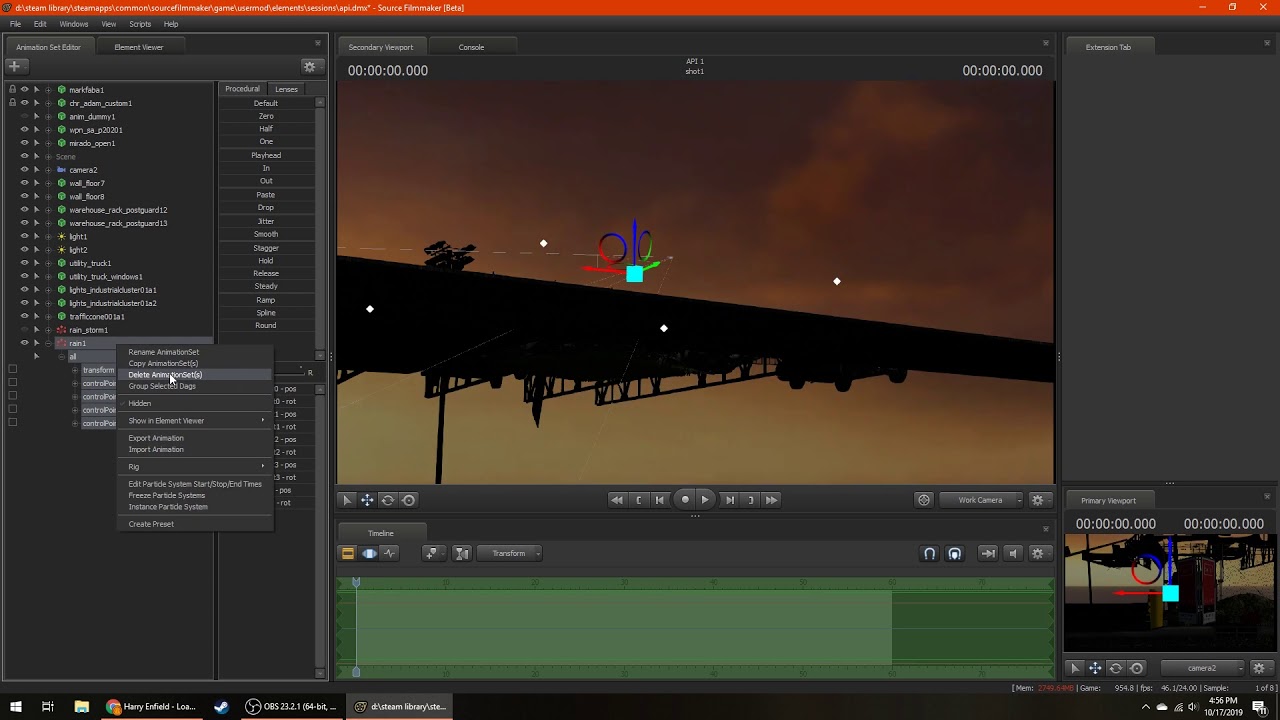This screenshot has height=720, width=1280.
Task: Click the bookmark tool icon in timeline
Action: (432, 553)
